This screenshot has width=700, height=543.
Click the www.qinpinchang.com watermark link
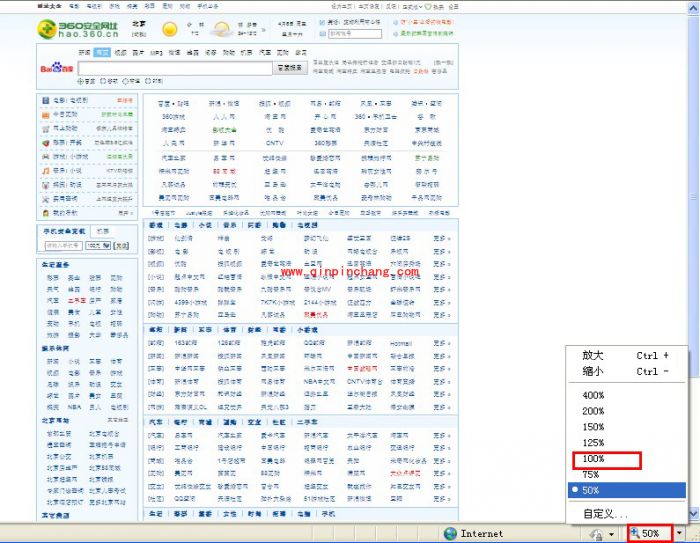pyautogui.click(x=350, y=271)
